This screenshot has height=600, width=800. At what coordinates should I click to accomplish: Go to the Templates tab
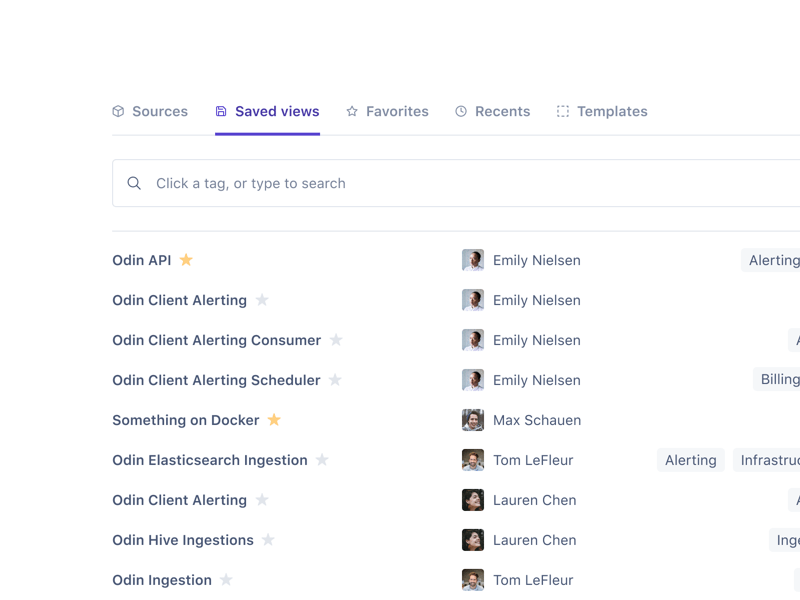point(602,112)
